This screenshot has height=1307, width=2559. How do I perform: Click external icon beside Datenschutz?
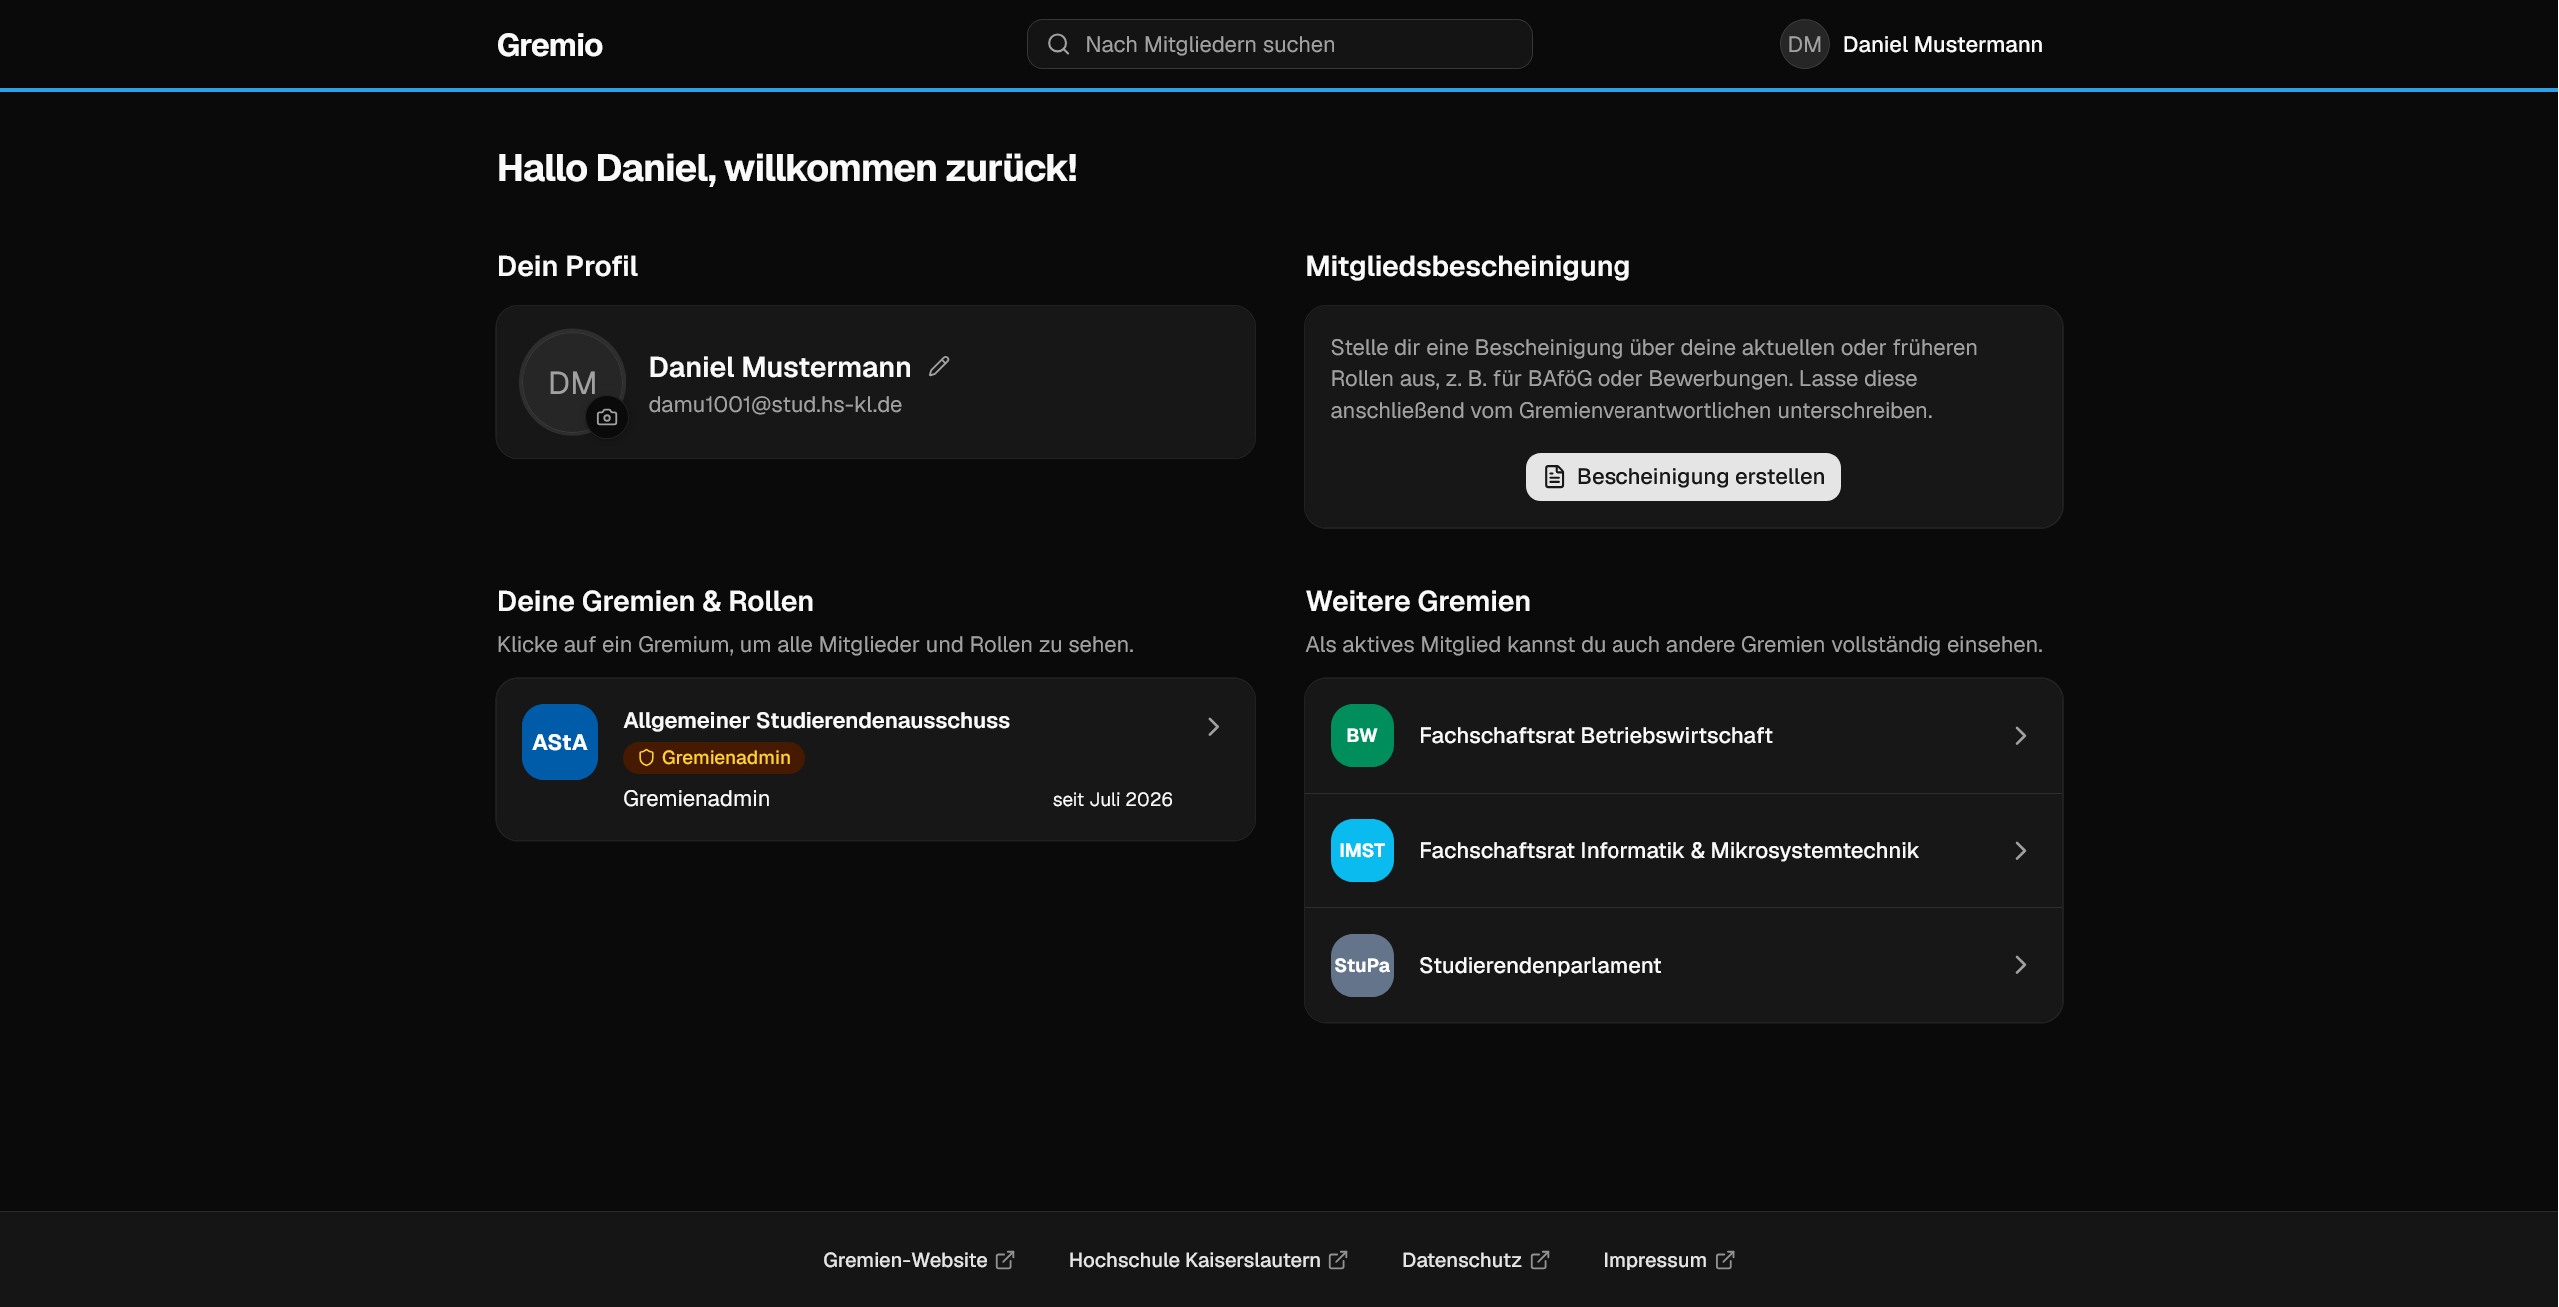1540,1260
